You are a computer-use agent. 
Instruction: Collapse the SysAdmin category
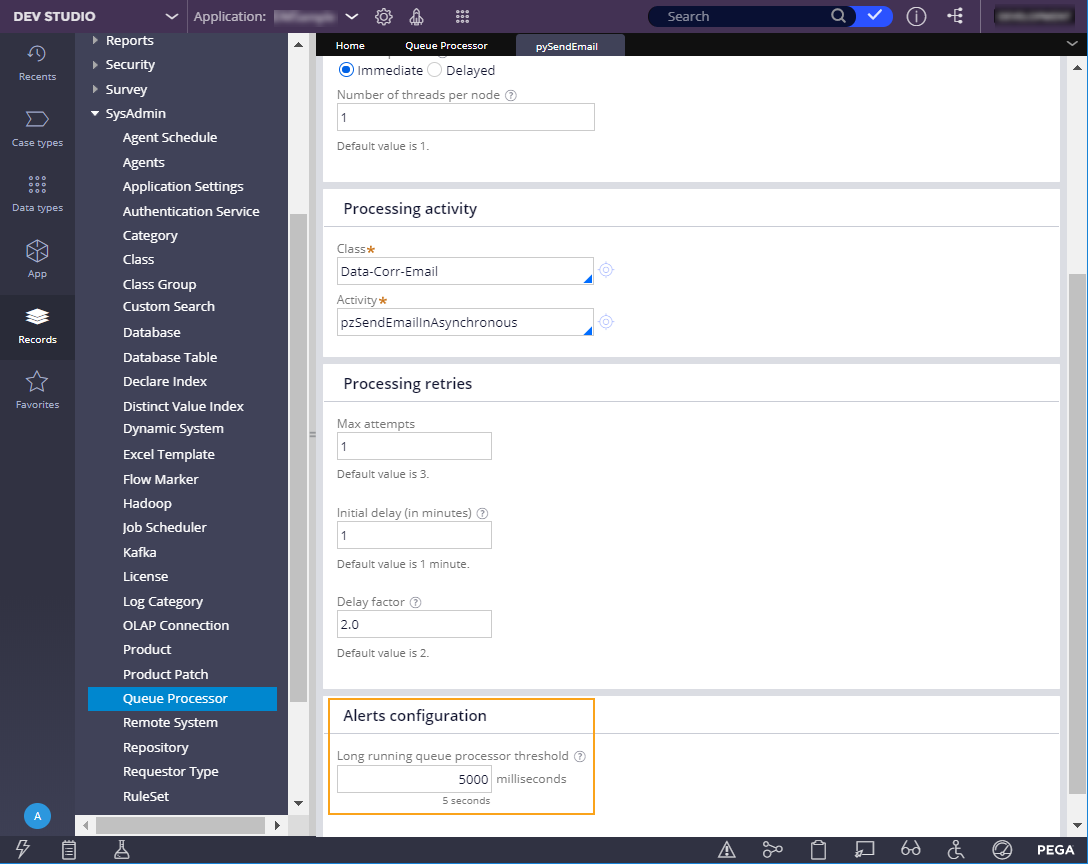95,113
